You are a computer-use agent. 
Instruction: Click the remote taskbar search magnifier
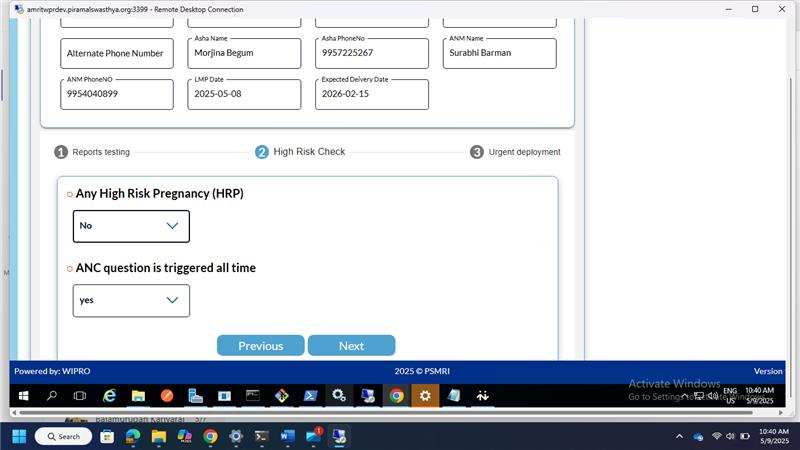coord(52,396)
